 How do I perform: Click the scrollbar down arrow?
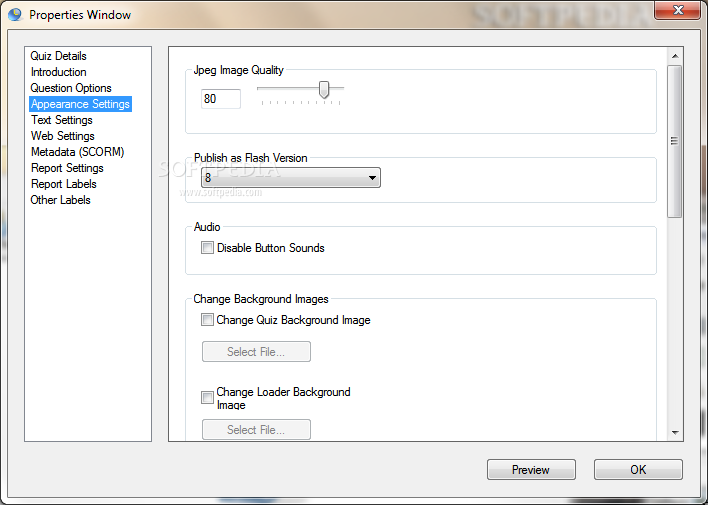(x=675, y=433)
